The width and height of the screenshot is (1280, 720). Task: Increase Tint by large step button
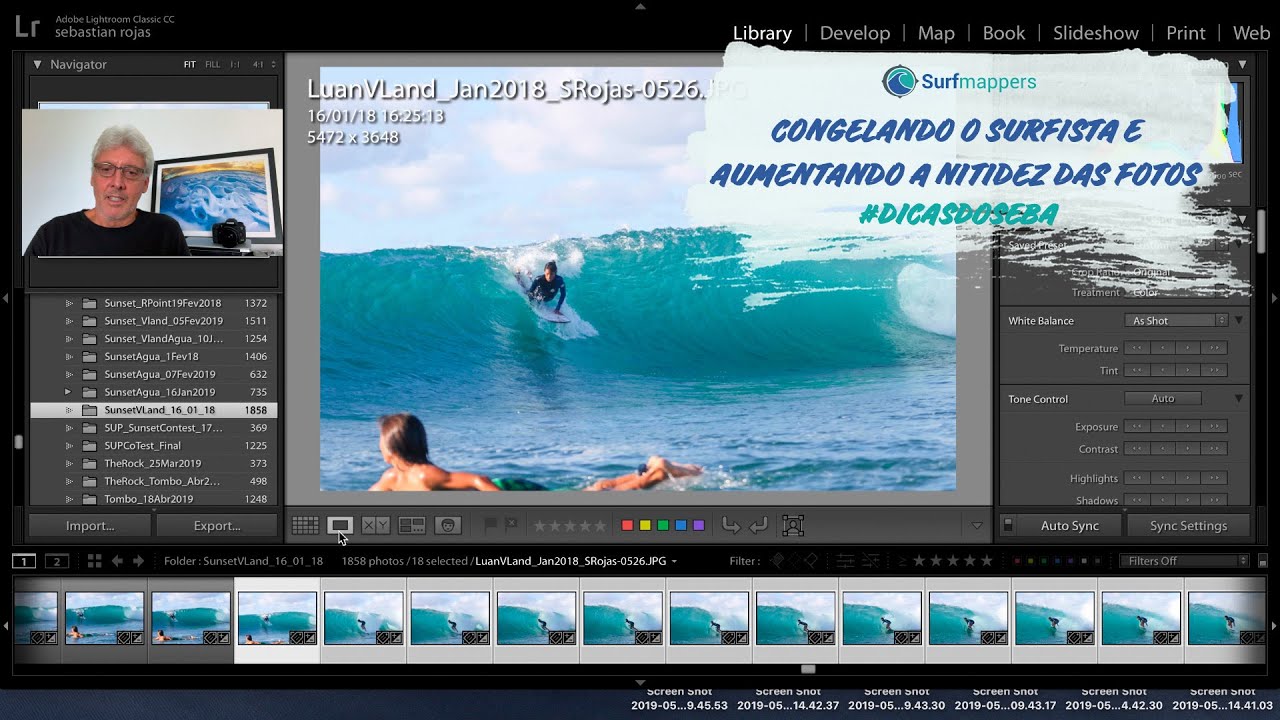coord(1214,370)
